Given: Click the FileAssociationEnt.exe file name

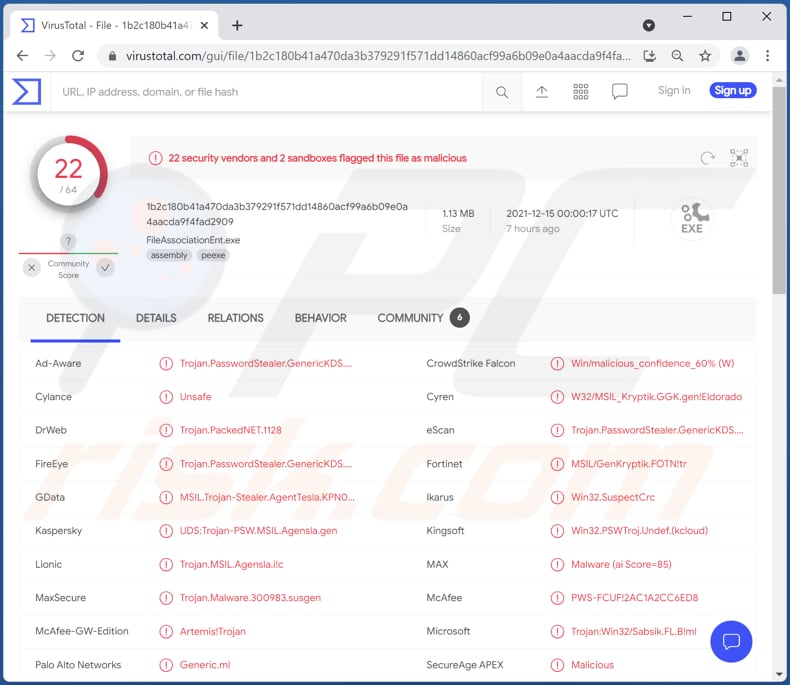Looking at the screenshot, I should tap(193, 240).
